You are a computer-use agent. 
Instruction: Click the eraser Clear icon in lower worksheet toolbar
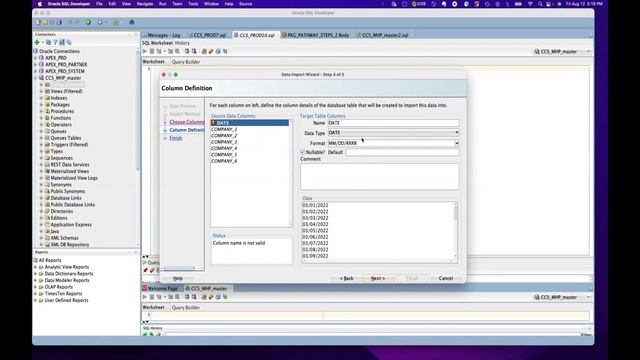(211, 297)
